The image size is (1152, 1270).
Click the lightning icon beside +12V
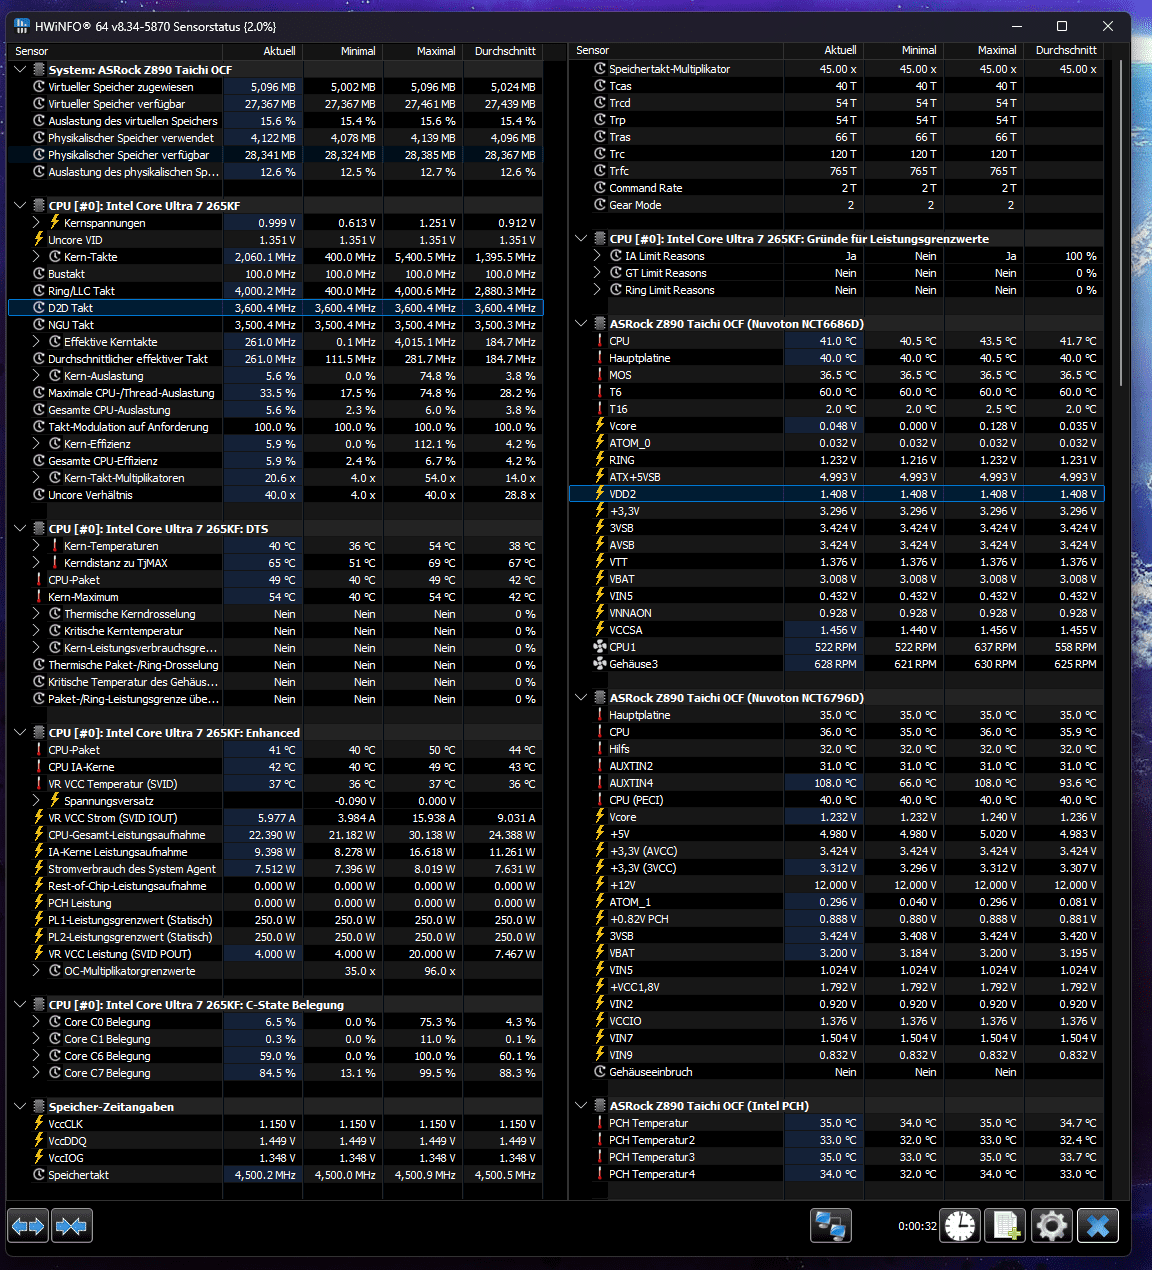(600, 885)
